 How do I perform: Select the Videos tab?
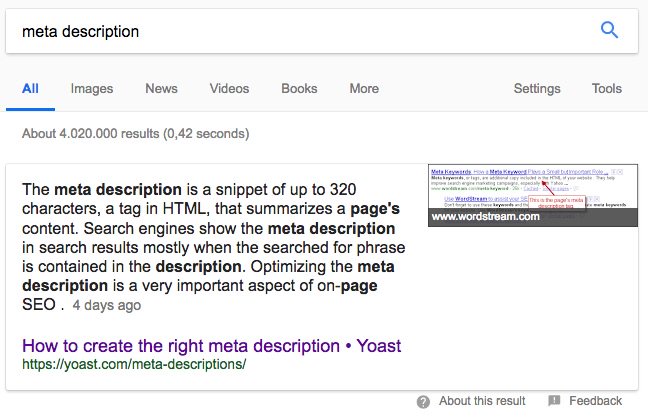tap(229, 88)
